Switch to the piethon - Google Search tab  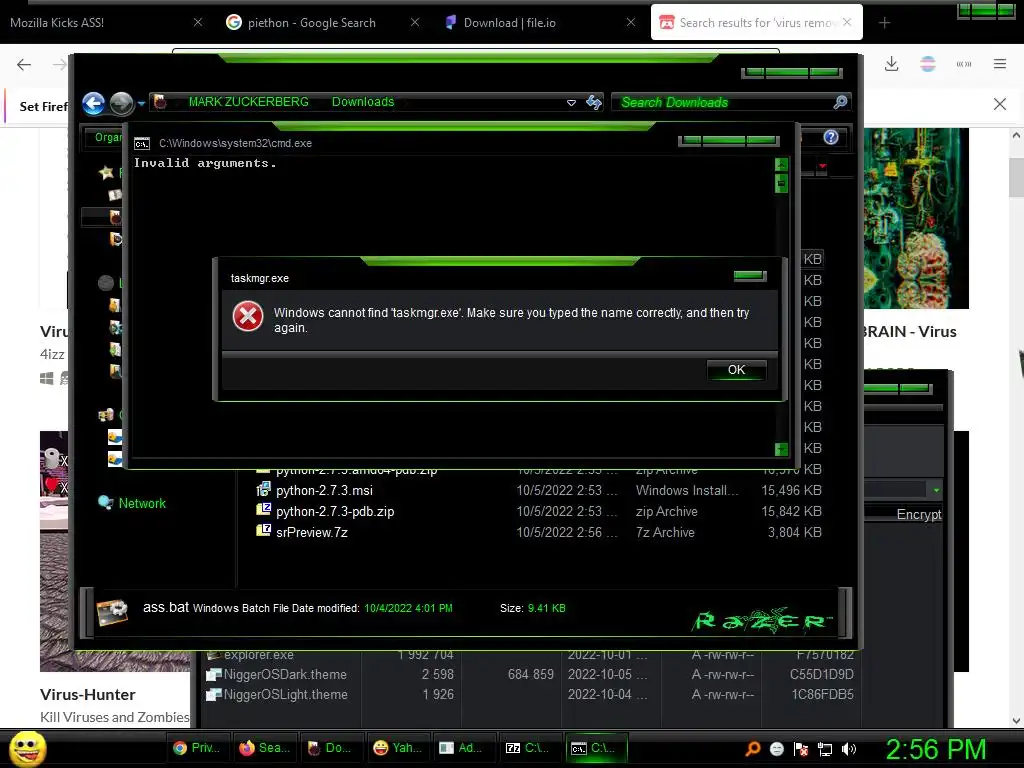click(x=312, y=23)
